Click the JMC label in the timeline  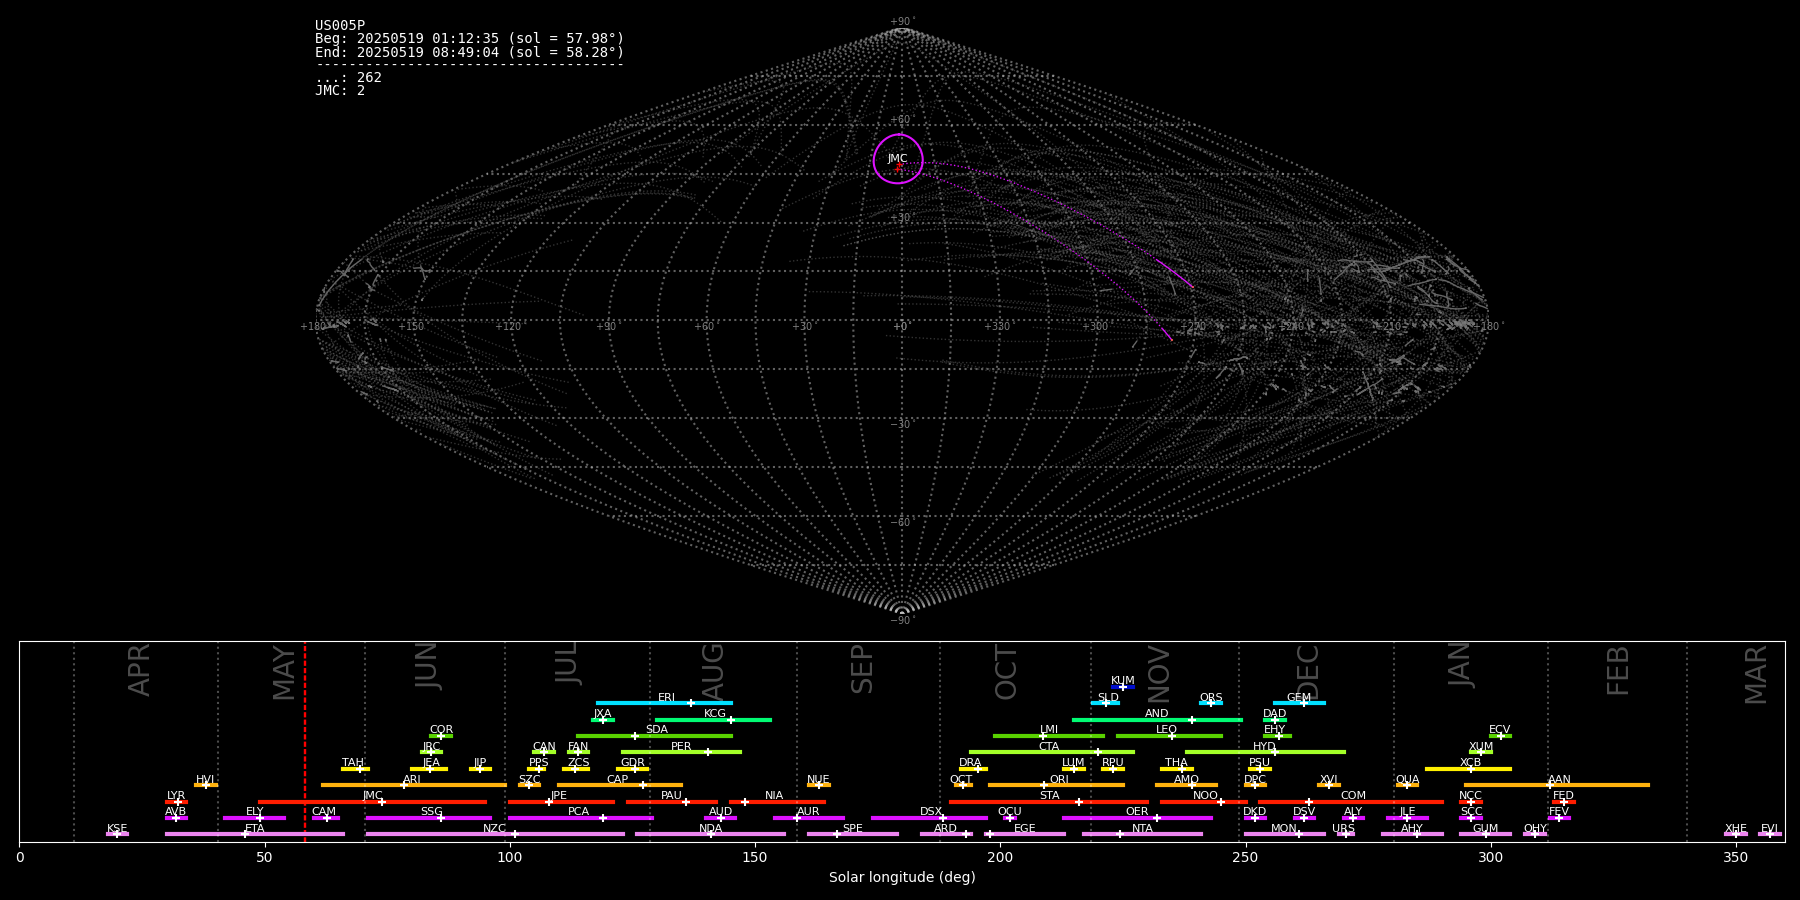(x=372, y=796)
